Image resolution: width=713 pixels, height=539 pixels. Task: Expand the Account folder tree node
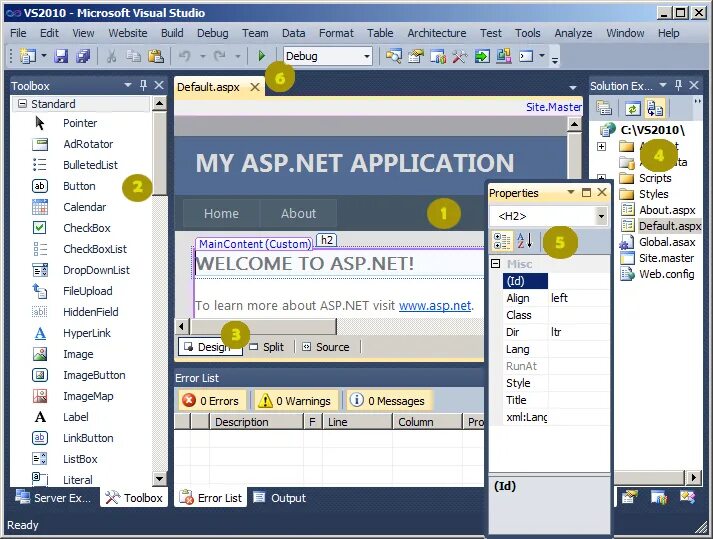tap(601, 146)
